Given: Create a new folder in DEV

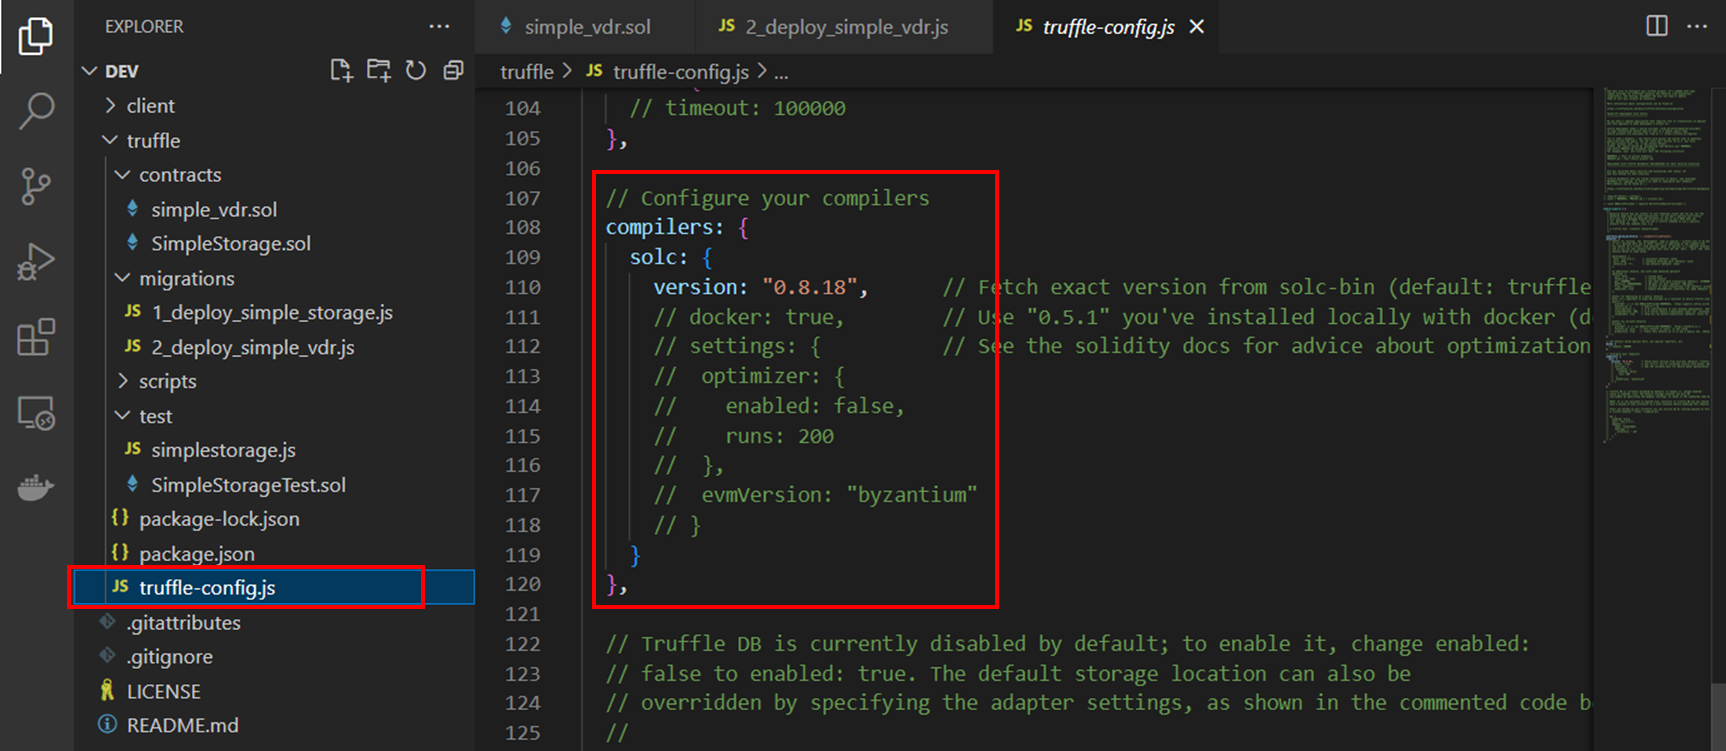Looking at the screenshot, I should pos(378,70).
